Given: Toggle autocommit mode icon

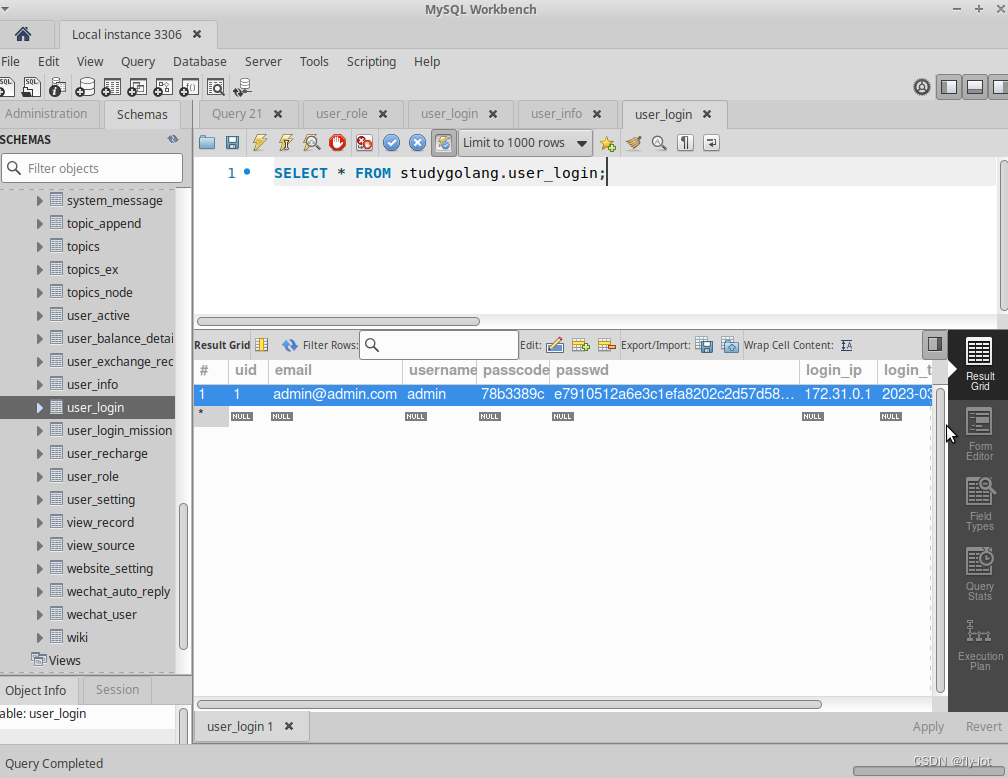Looking at the screenshot, I should 444,142.
